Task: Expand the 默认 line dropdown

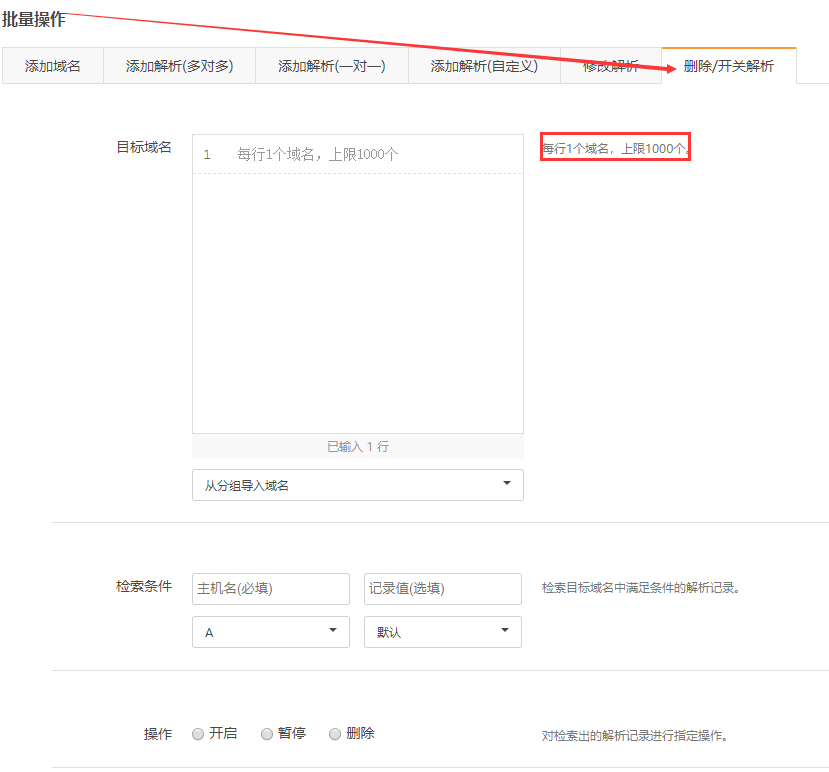Action: coord(442,632)
